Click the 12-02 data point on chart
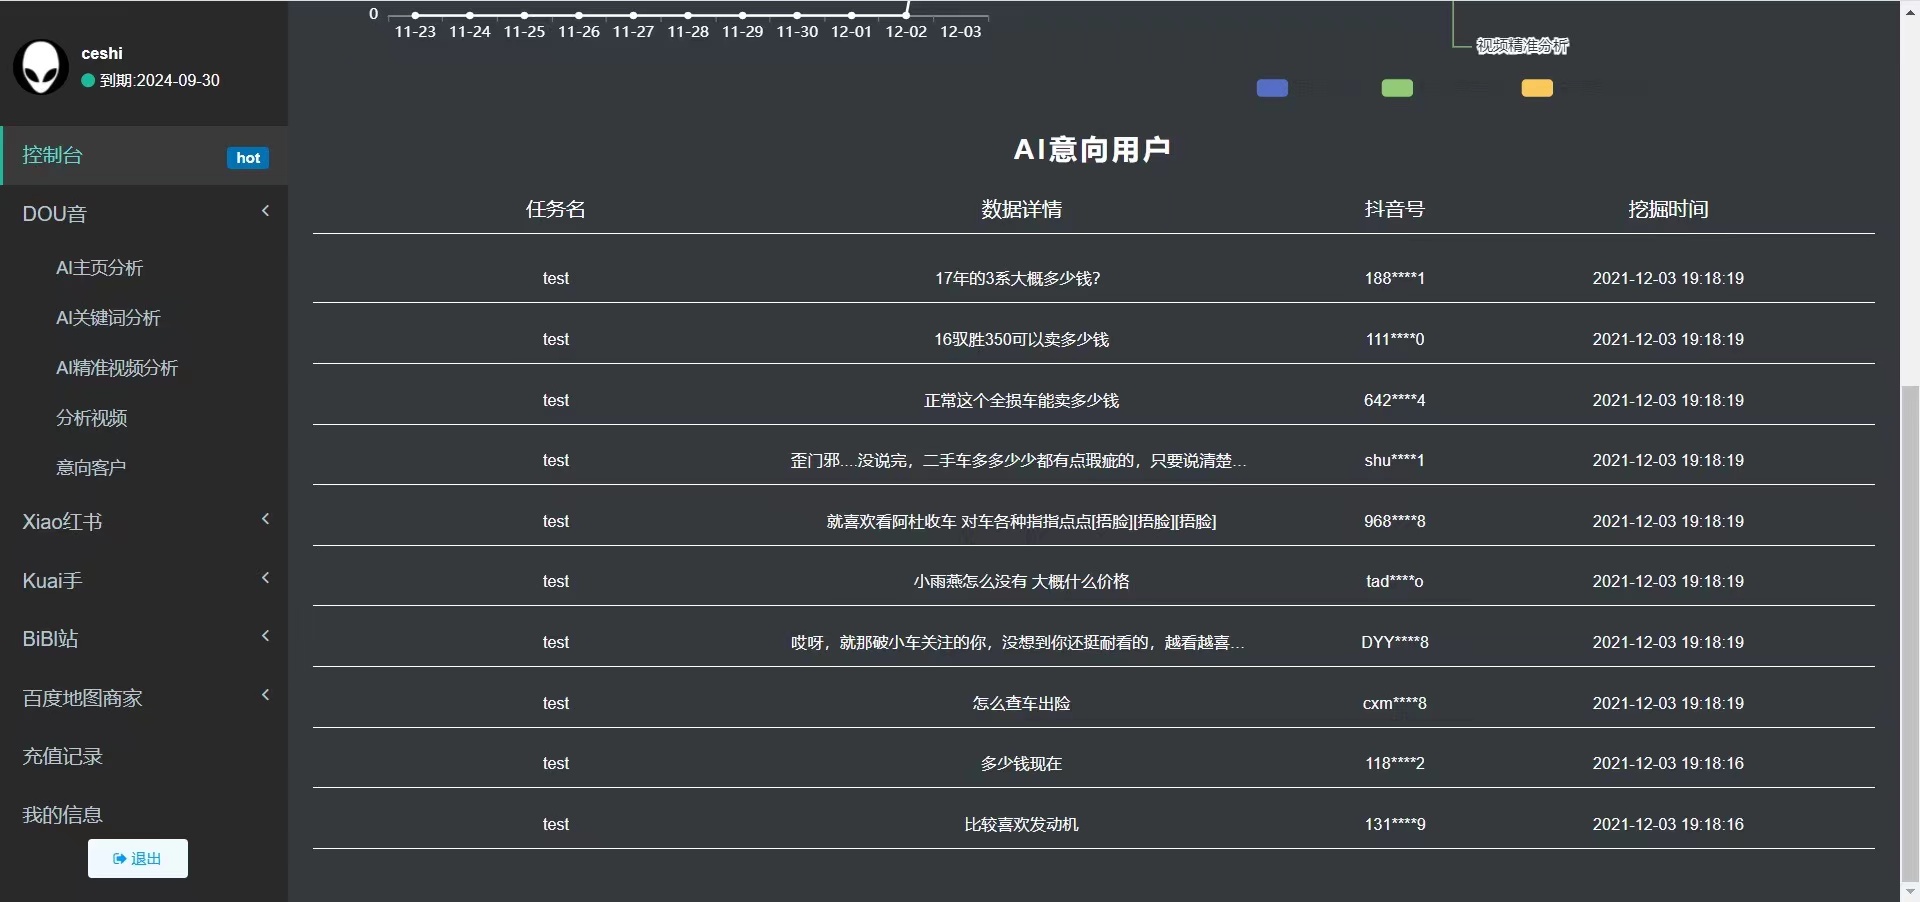Screen dimensions: 1920x902 [x=906, y=14]
